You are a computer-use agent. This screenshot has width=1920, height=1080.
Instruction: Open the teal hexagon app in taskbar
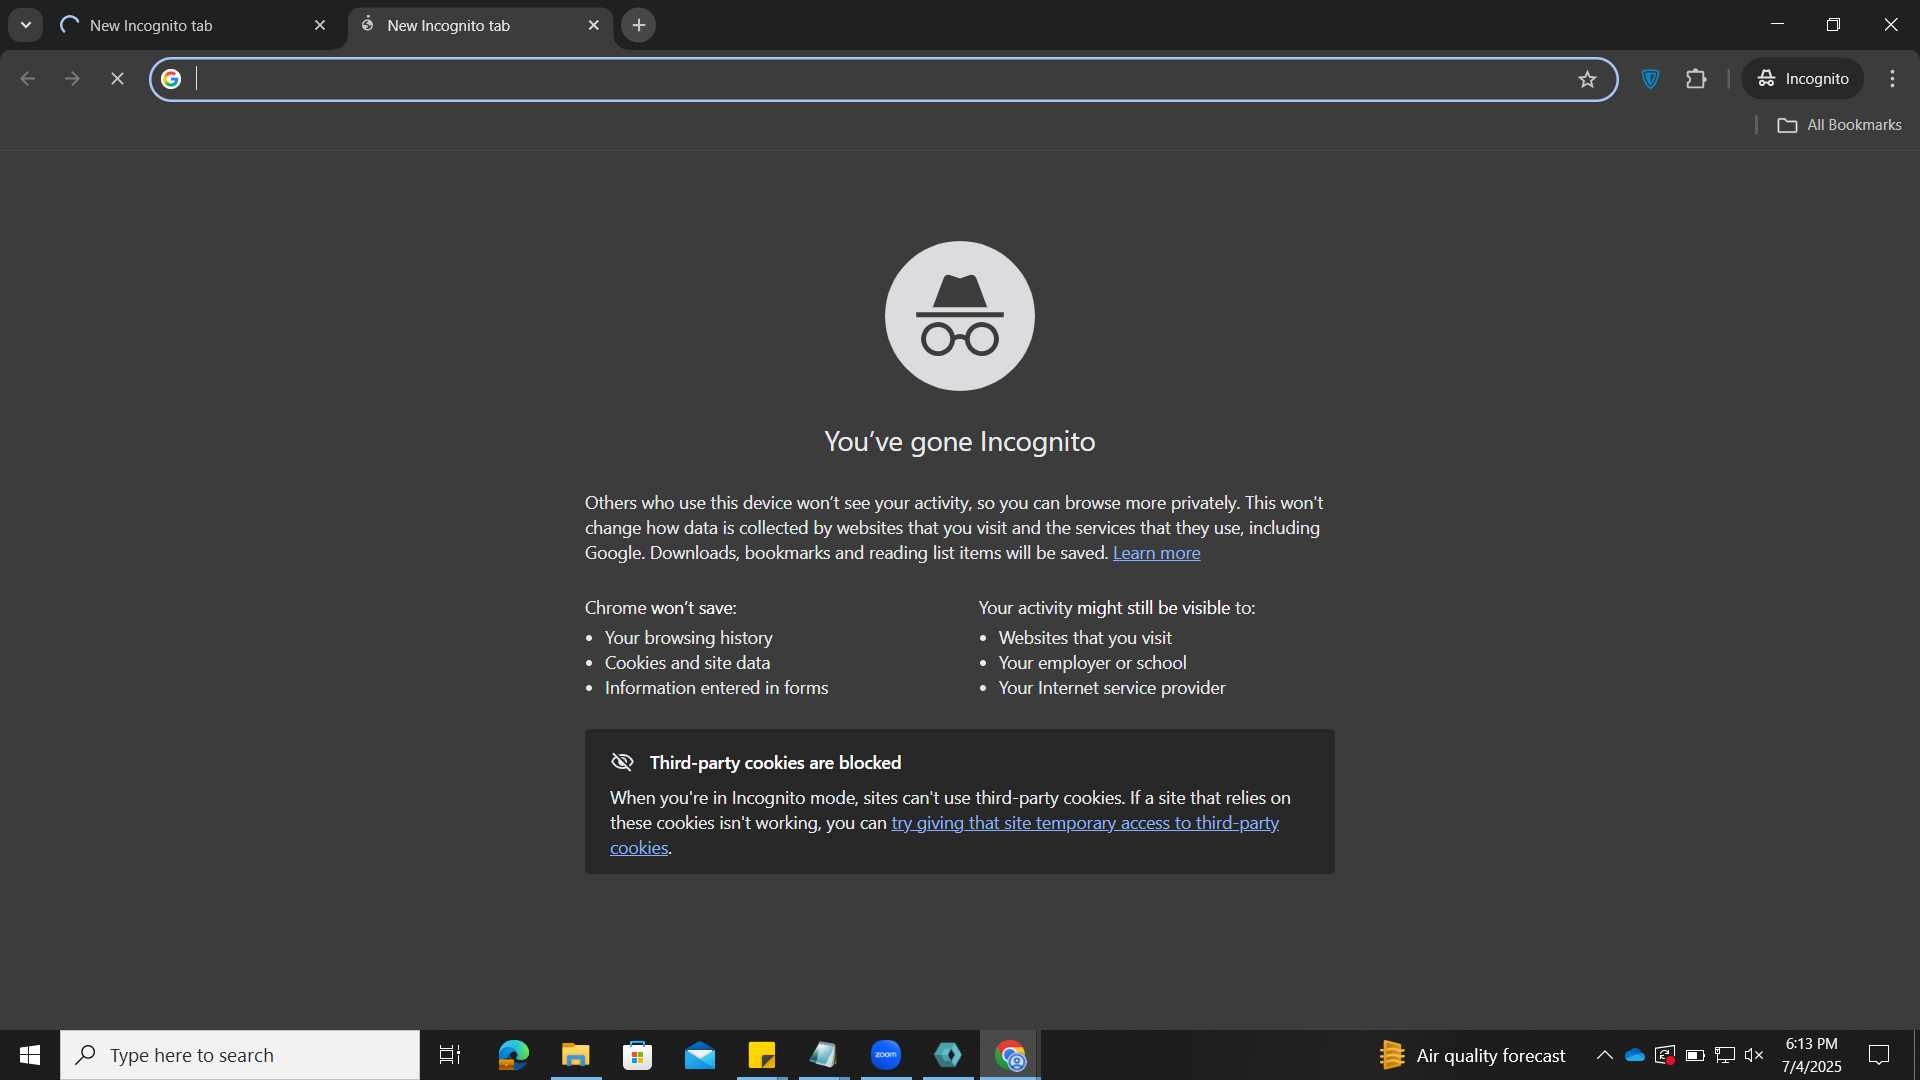pos(948,1055)
